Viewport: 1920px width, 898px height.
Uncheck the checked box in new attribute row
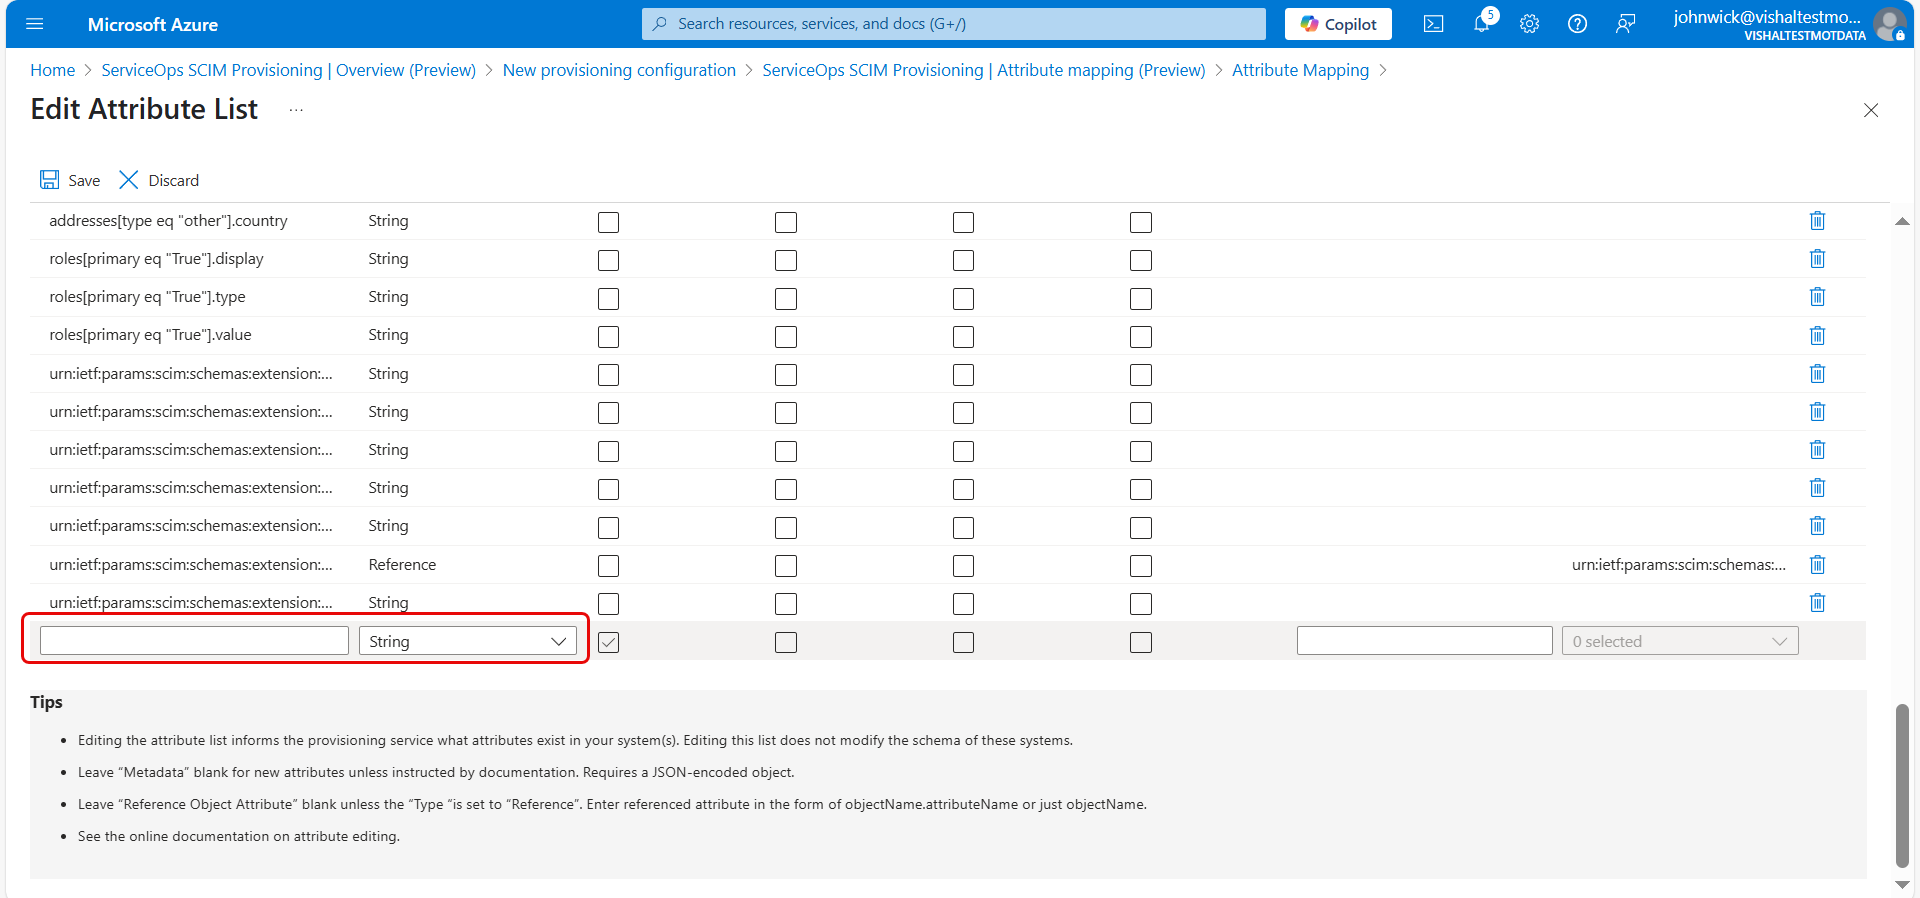(x=608, y=642)
